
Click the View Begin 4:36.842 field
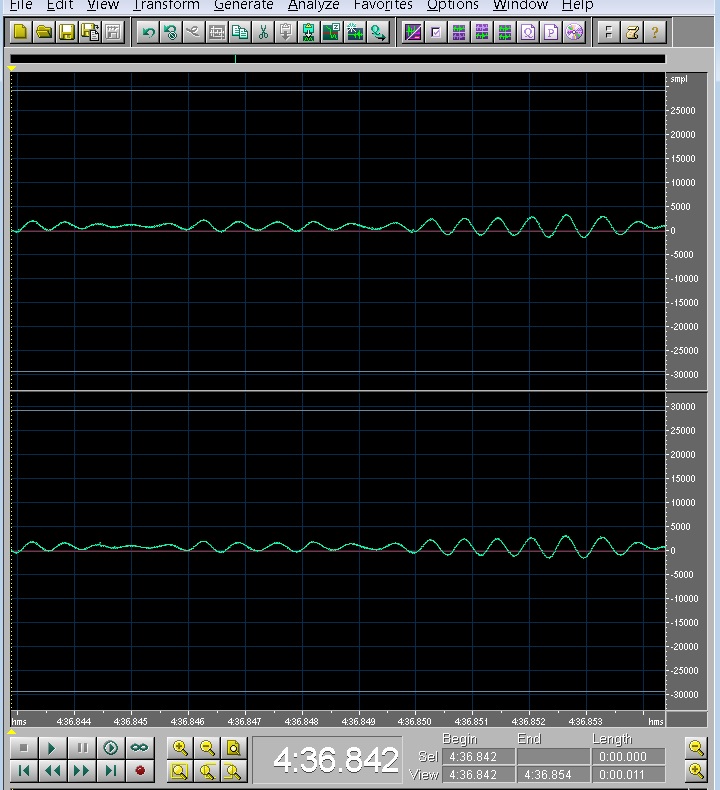[x=479, y=774]
